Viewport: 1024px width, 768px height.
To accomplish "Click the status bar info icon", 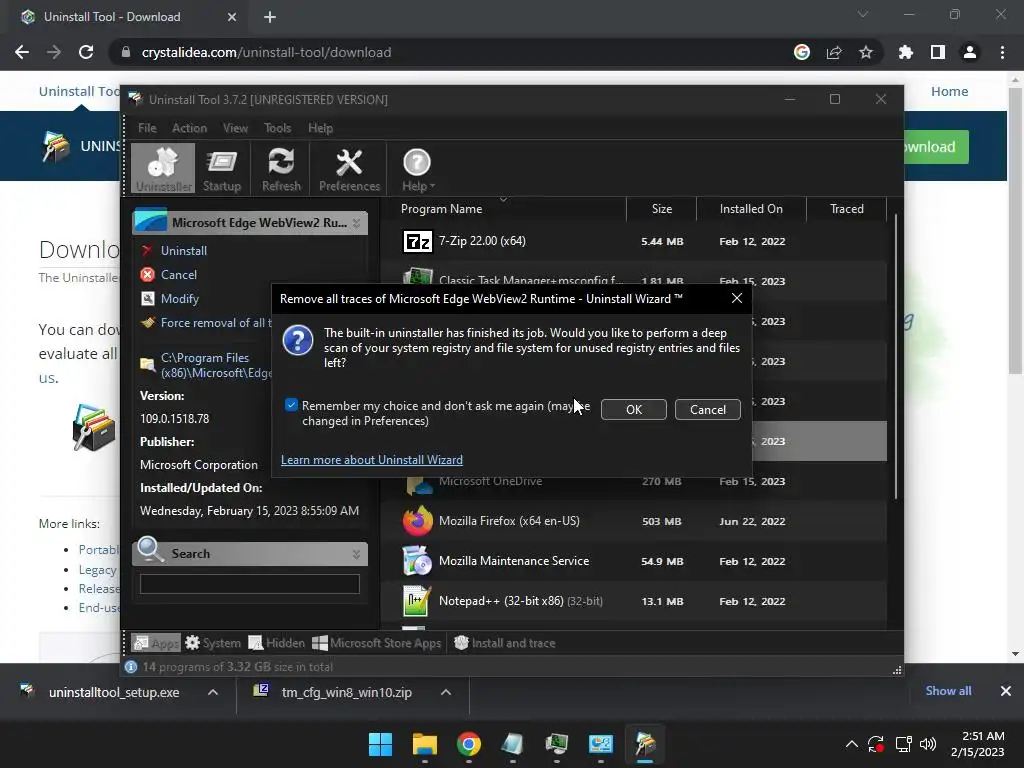I will point(131,667).
